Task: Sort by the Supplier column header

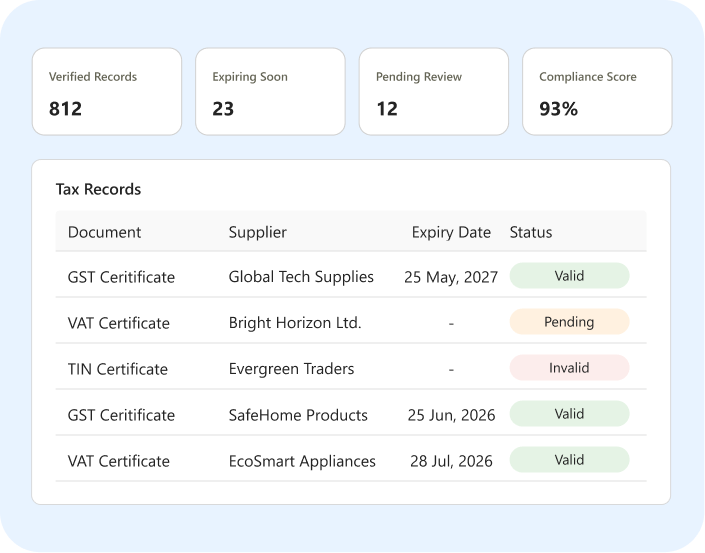Action: coord(258,232)
